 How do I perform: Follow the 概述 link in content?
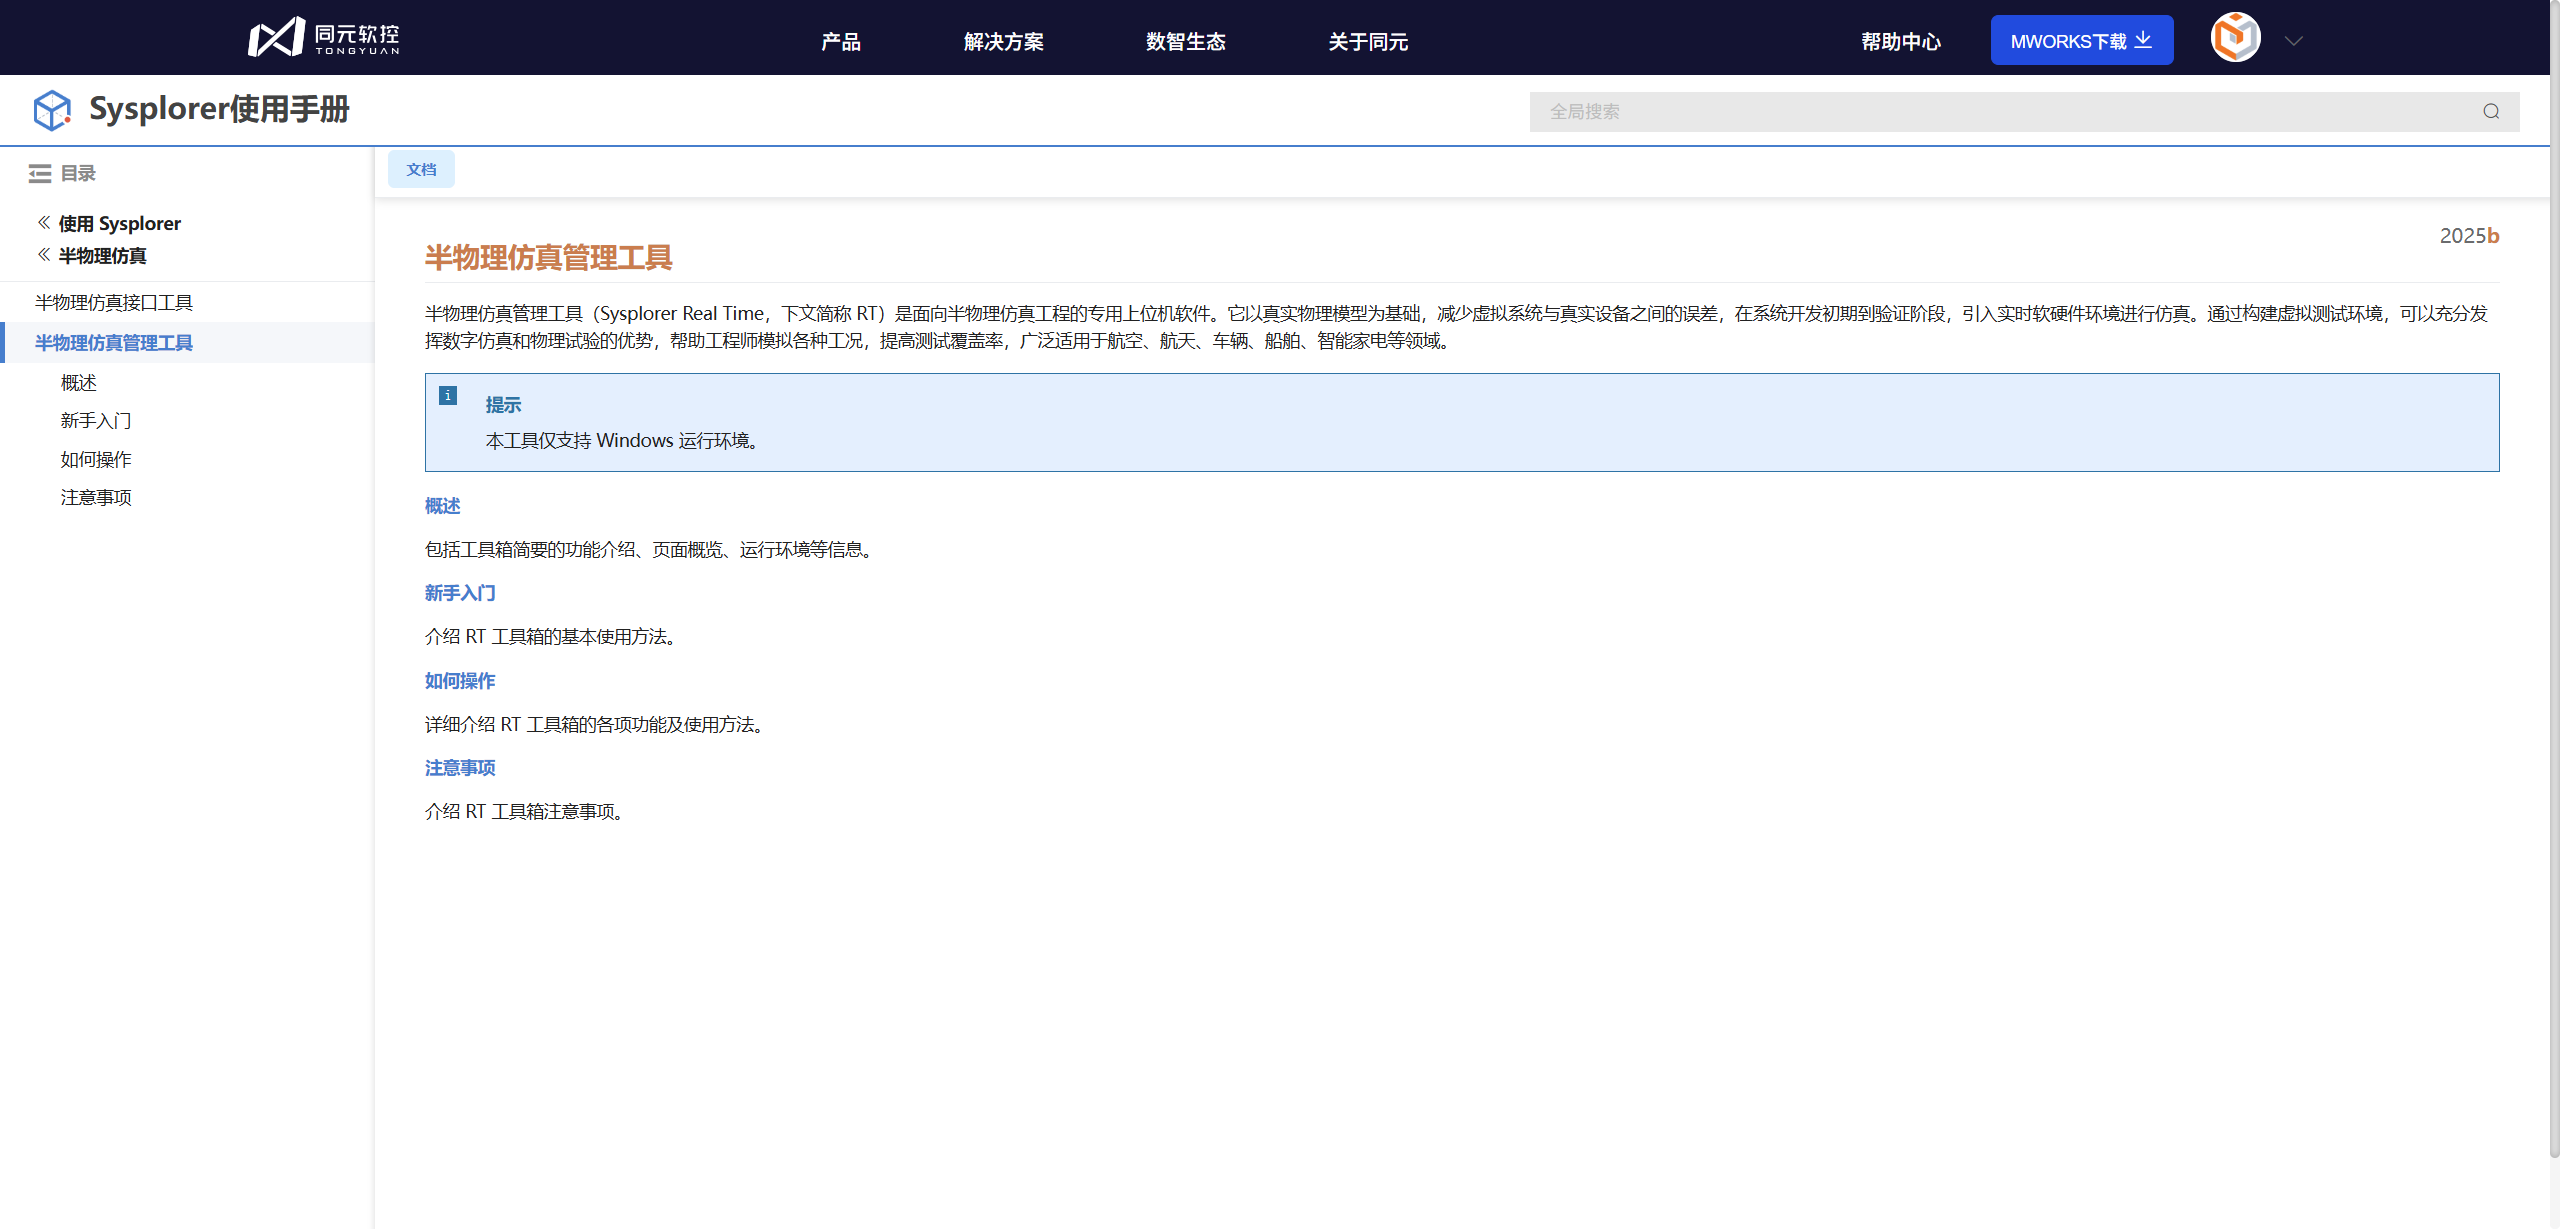point(442,506)
